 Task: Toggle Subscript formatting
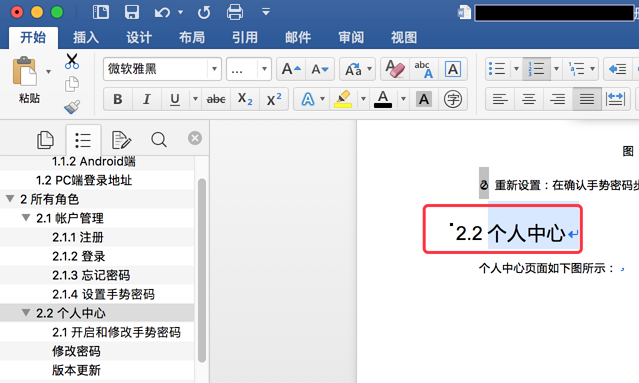tap(245, 99)
